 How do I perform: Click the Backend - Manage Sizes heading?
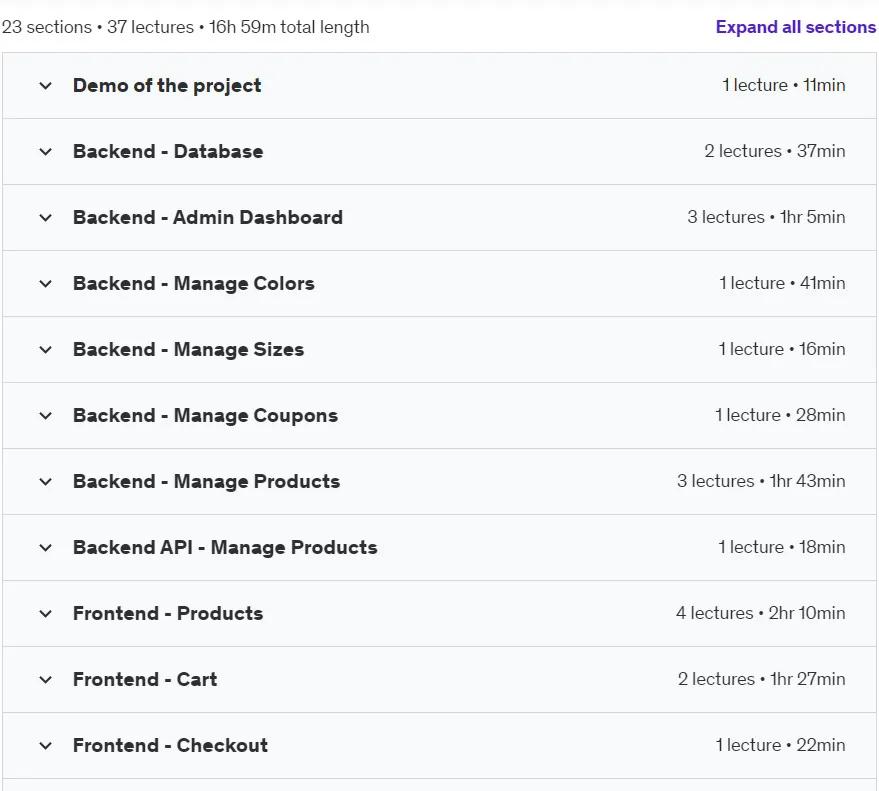click(188, 349)
